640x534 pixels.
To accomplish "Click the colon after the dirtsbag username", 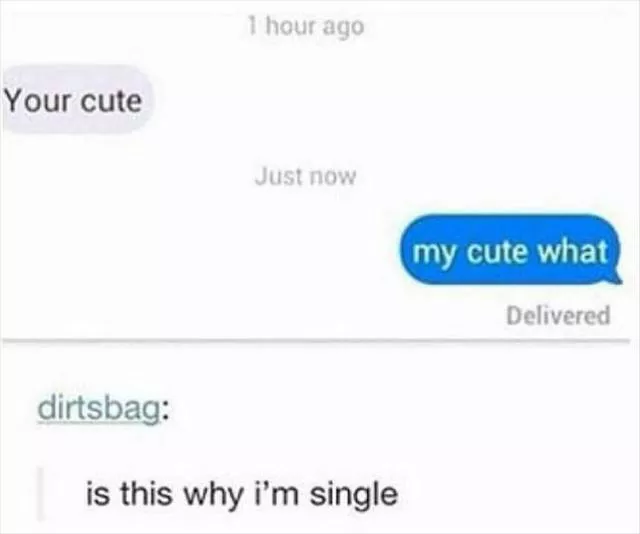I will point(164,412).
